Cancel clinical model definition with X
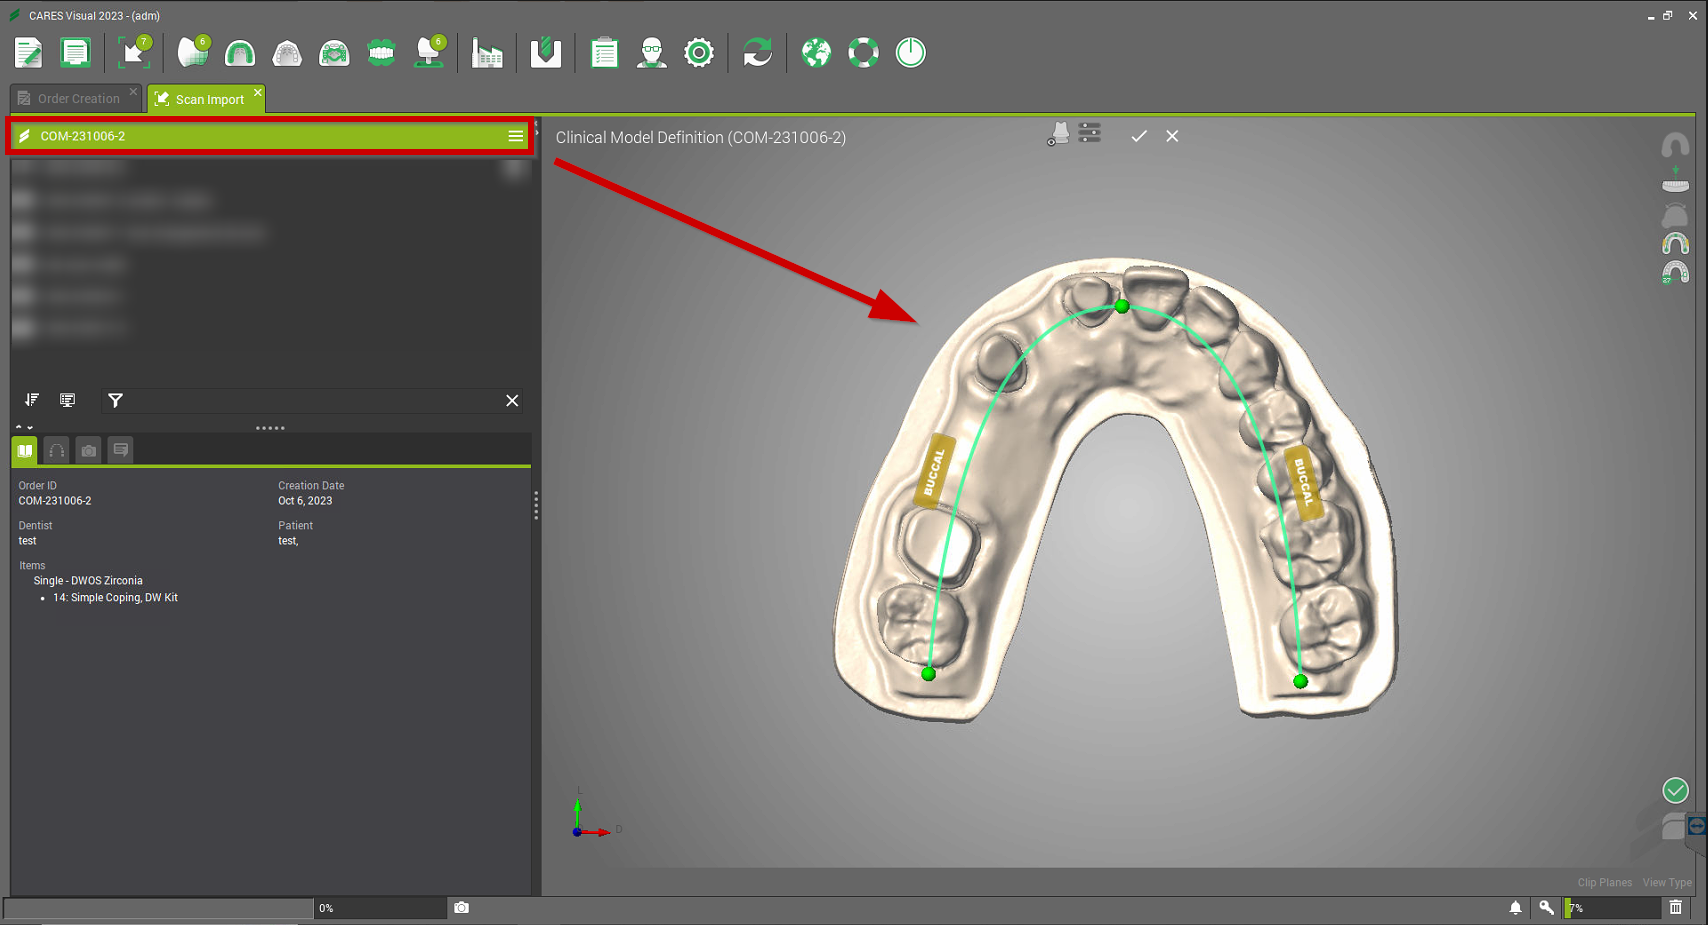Image resolution: width=1708 pixels, height=925 pixels. [x=1172, y=136]
